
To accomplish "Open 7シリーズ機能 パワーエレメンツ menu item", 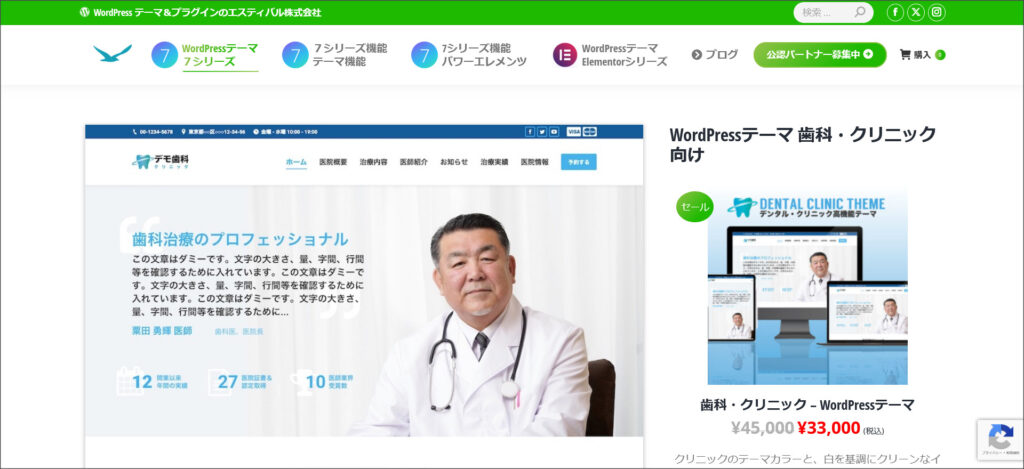I will pos(468,55).
